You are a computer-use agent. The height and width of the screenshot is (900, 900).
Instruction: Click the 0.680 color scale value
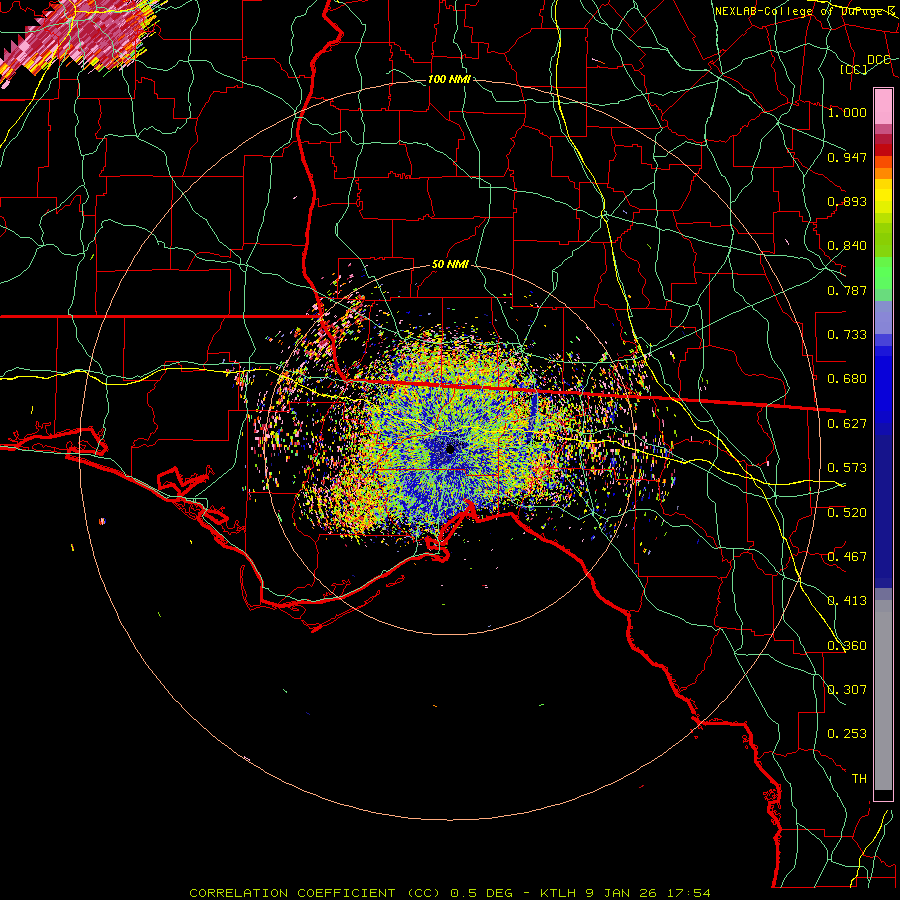click(x=847, y=379)
